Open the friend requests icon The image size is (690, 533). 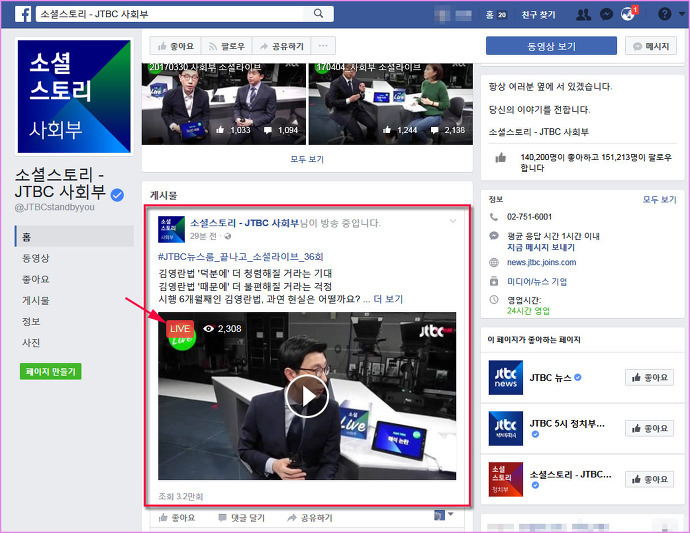(583, 15)
